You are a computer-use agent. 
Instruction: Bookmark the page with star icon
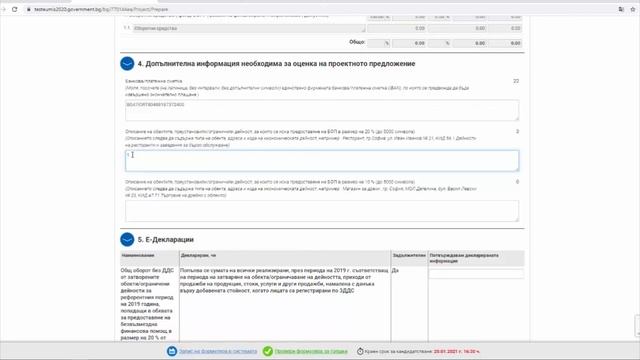(633, 9)
